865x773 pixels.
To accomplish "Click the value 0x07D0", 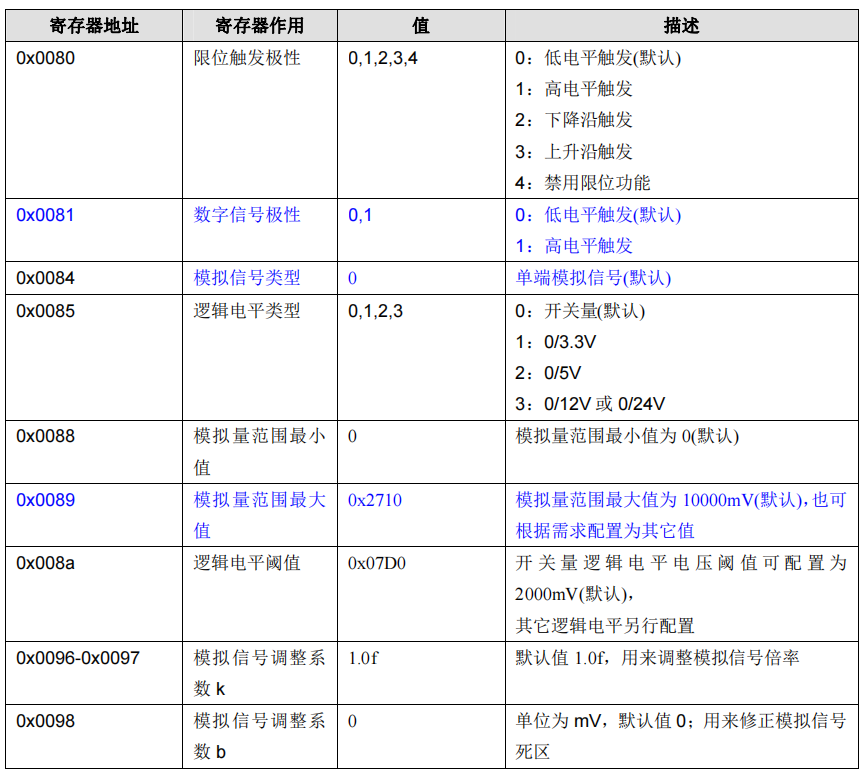I will click(377, 563).
